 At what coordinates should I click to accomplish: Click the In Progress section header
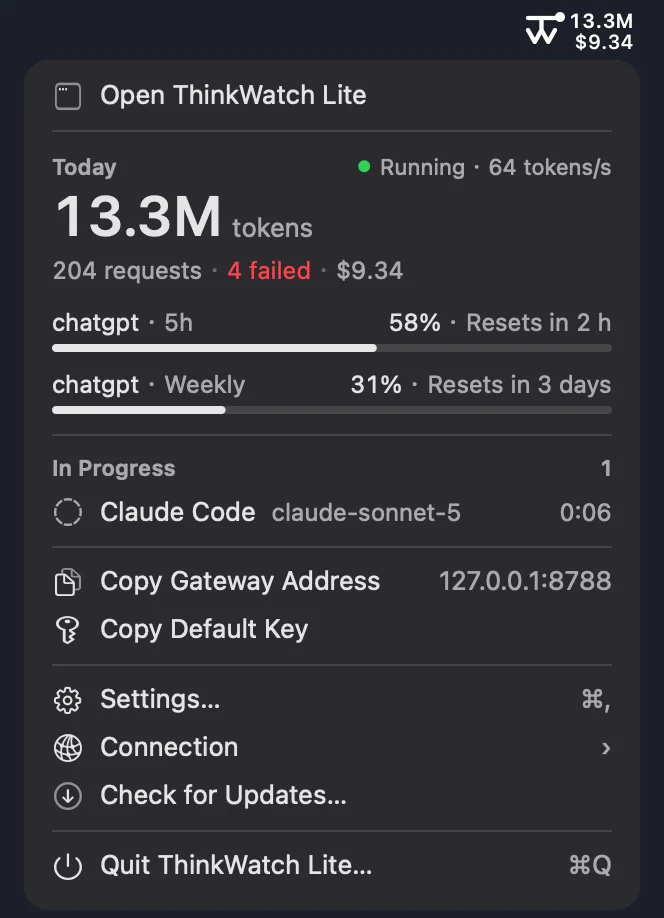[x=114, y=468]
